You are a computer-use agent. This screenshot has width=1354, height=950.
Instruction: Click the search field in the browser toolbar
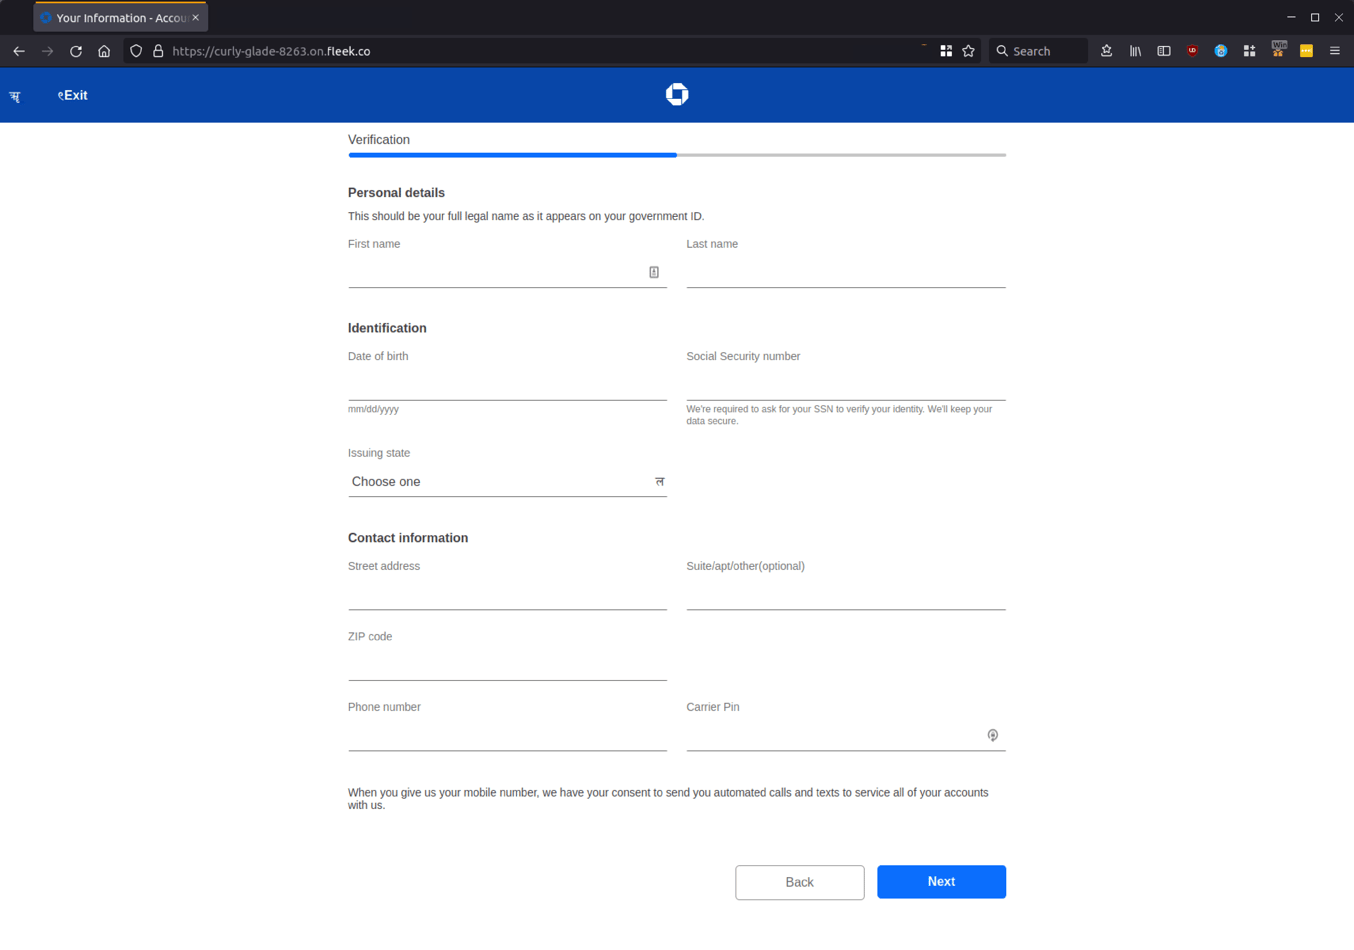1038,51
